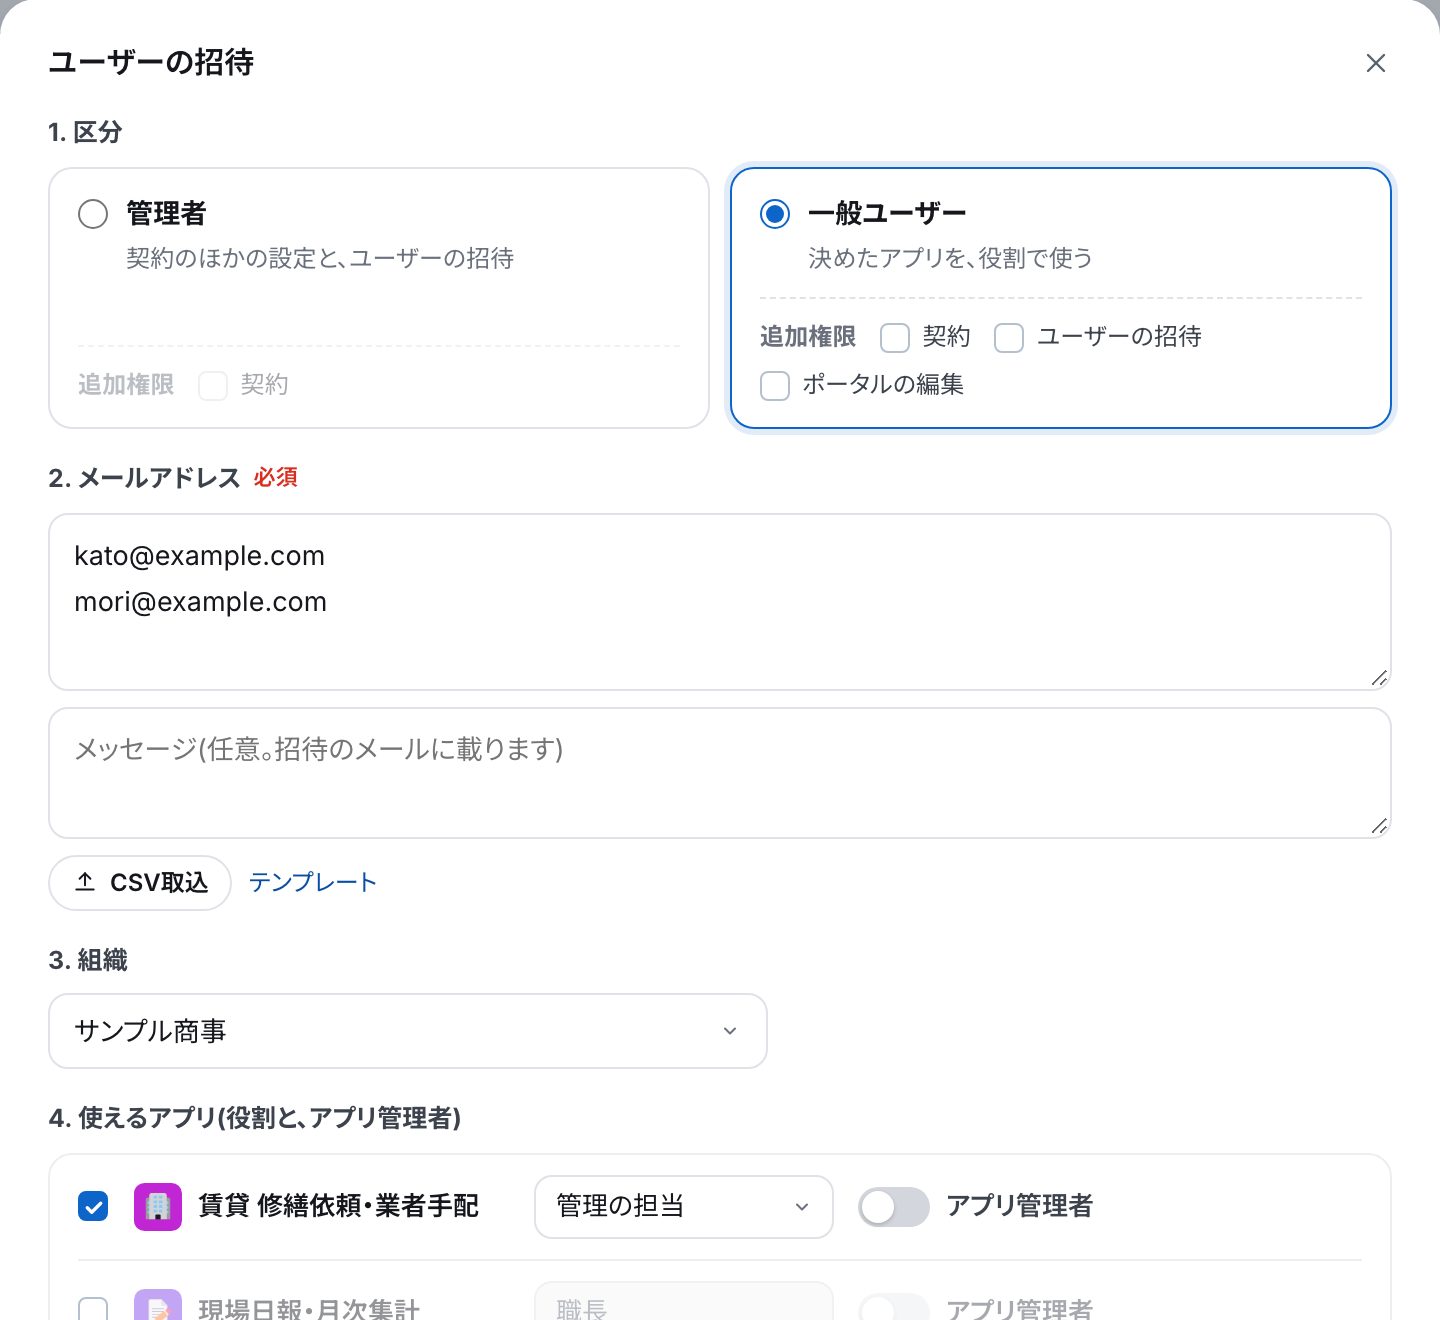The height and width of the screenshot is (1320, 1440).
Task: Enable the ユーザーの招待 permission checkbox
Action: (1009, 338)
